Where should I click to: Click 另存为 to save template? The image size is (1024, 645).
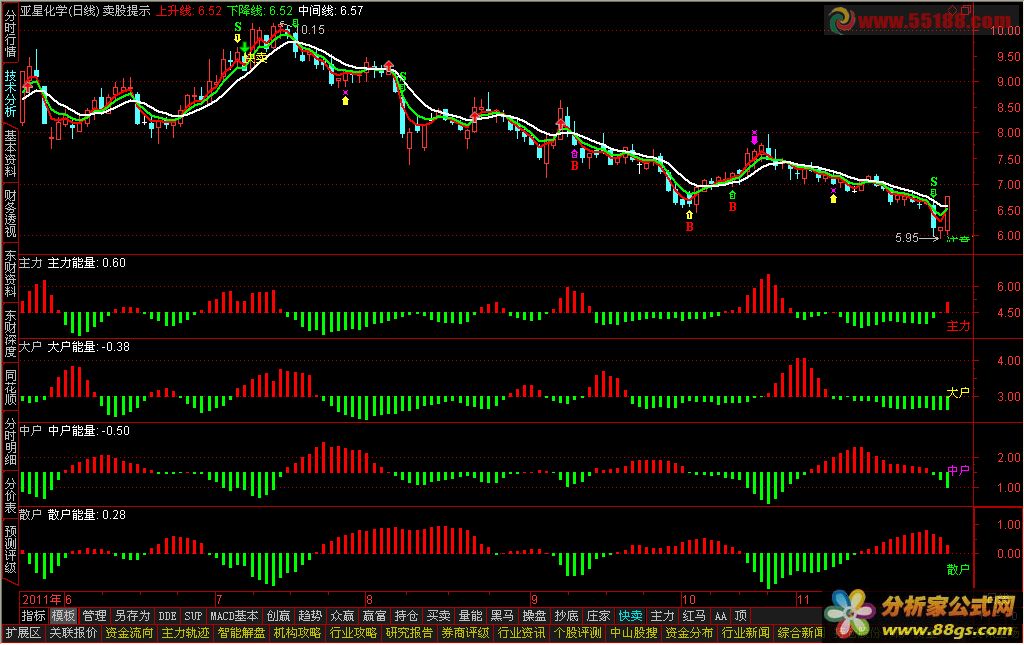[x=132, y=616]
